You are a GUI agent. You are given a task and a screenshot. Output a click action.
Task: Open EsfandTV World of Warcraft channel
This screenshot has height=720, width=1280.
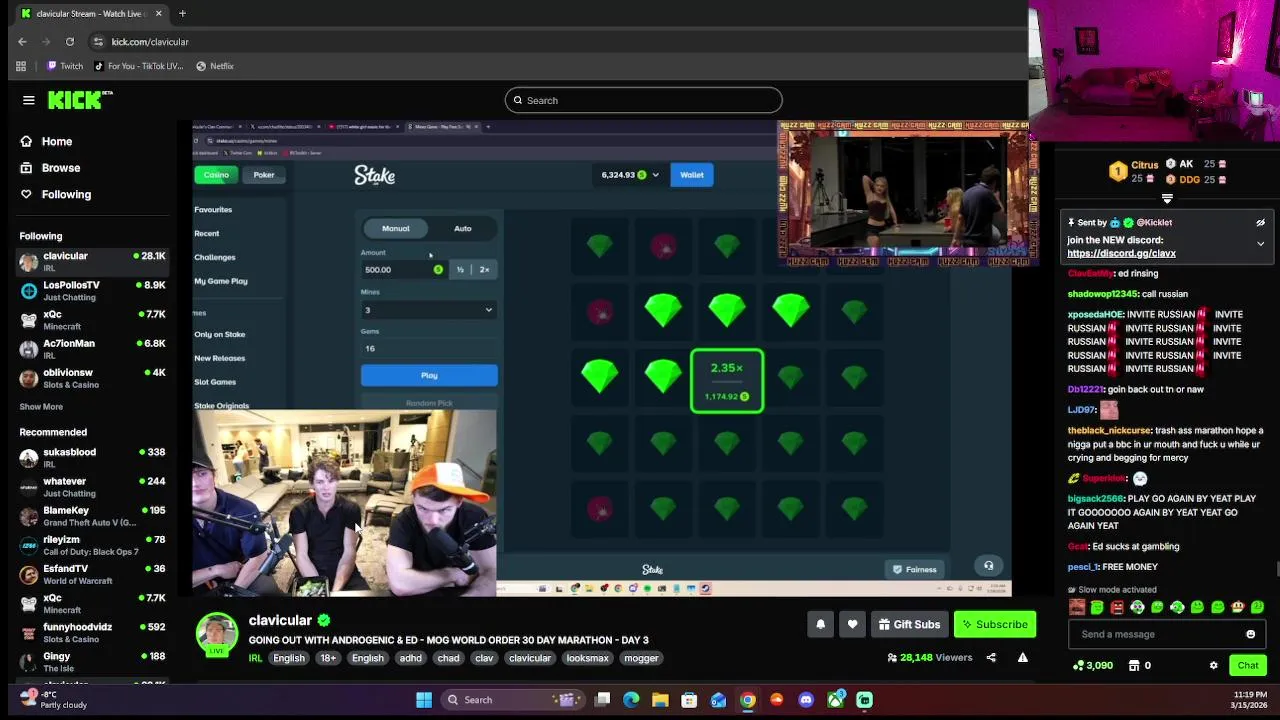click(x=92, y=574)
